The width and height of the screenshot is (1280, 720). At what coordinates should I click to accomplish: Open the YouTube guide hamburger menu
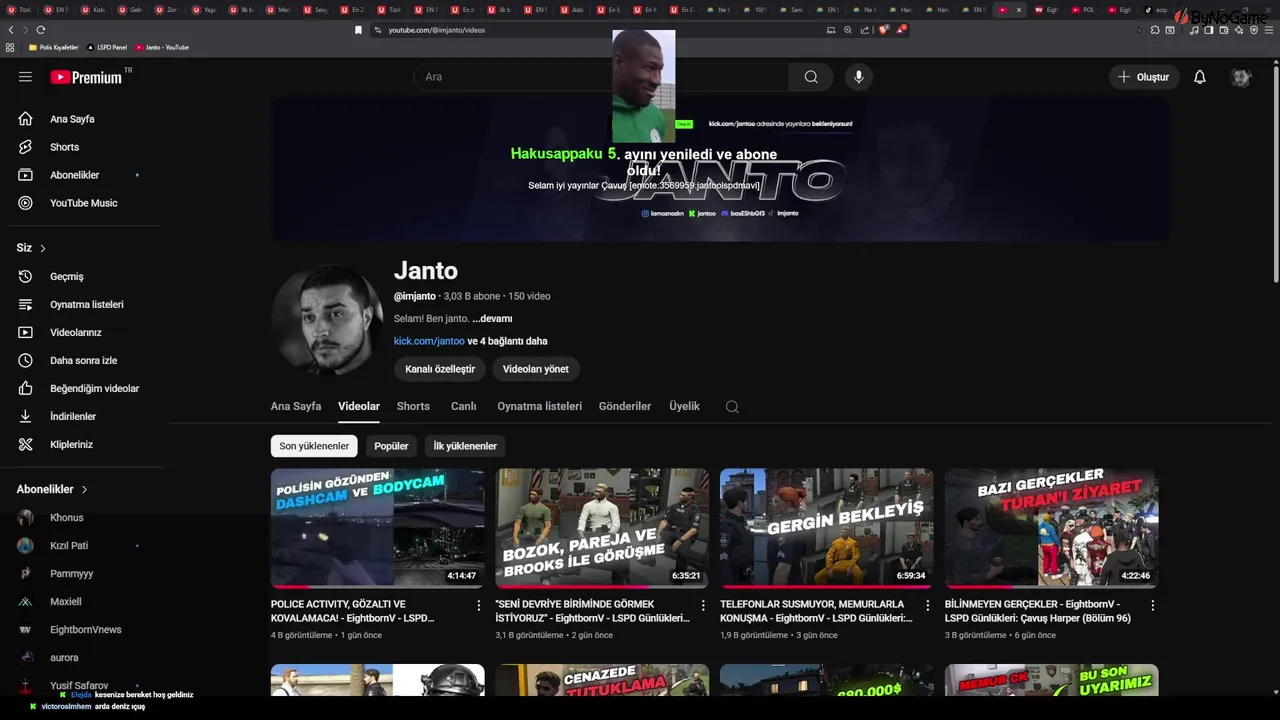coord(25,77)
